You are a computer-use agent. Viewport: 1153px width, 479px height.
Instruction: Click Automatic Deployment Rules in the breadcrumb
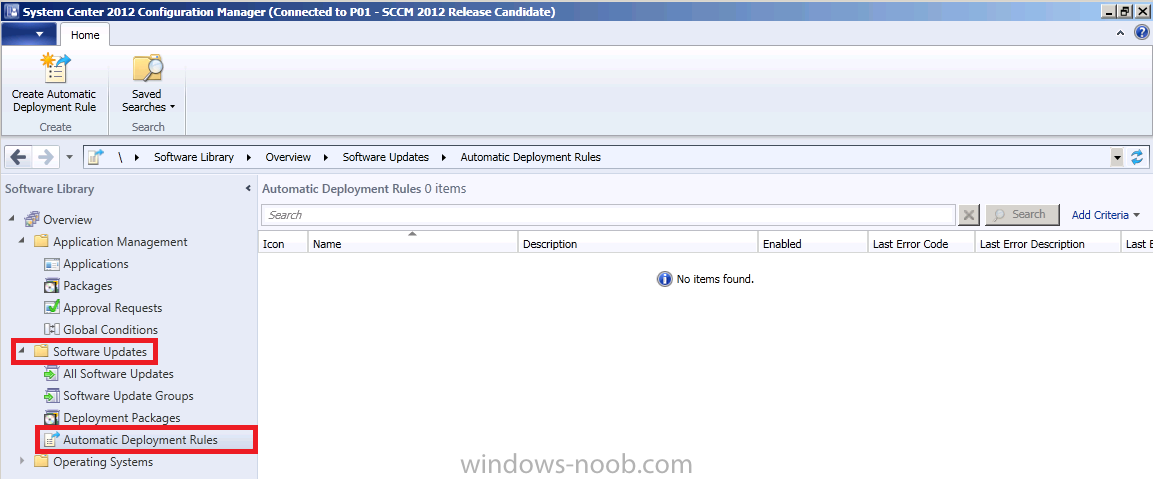[x=530, y=157]
